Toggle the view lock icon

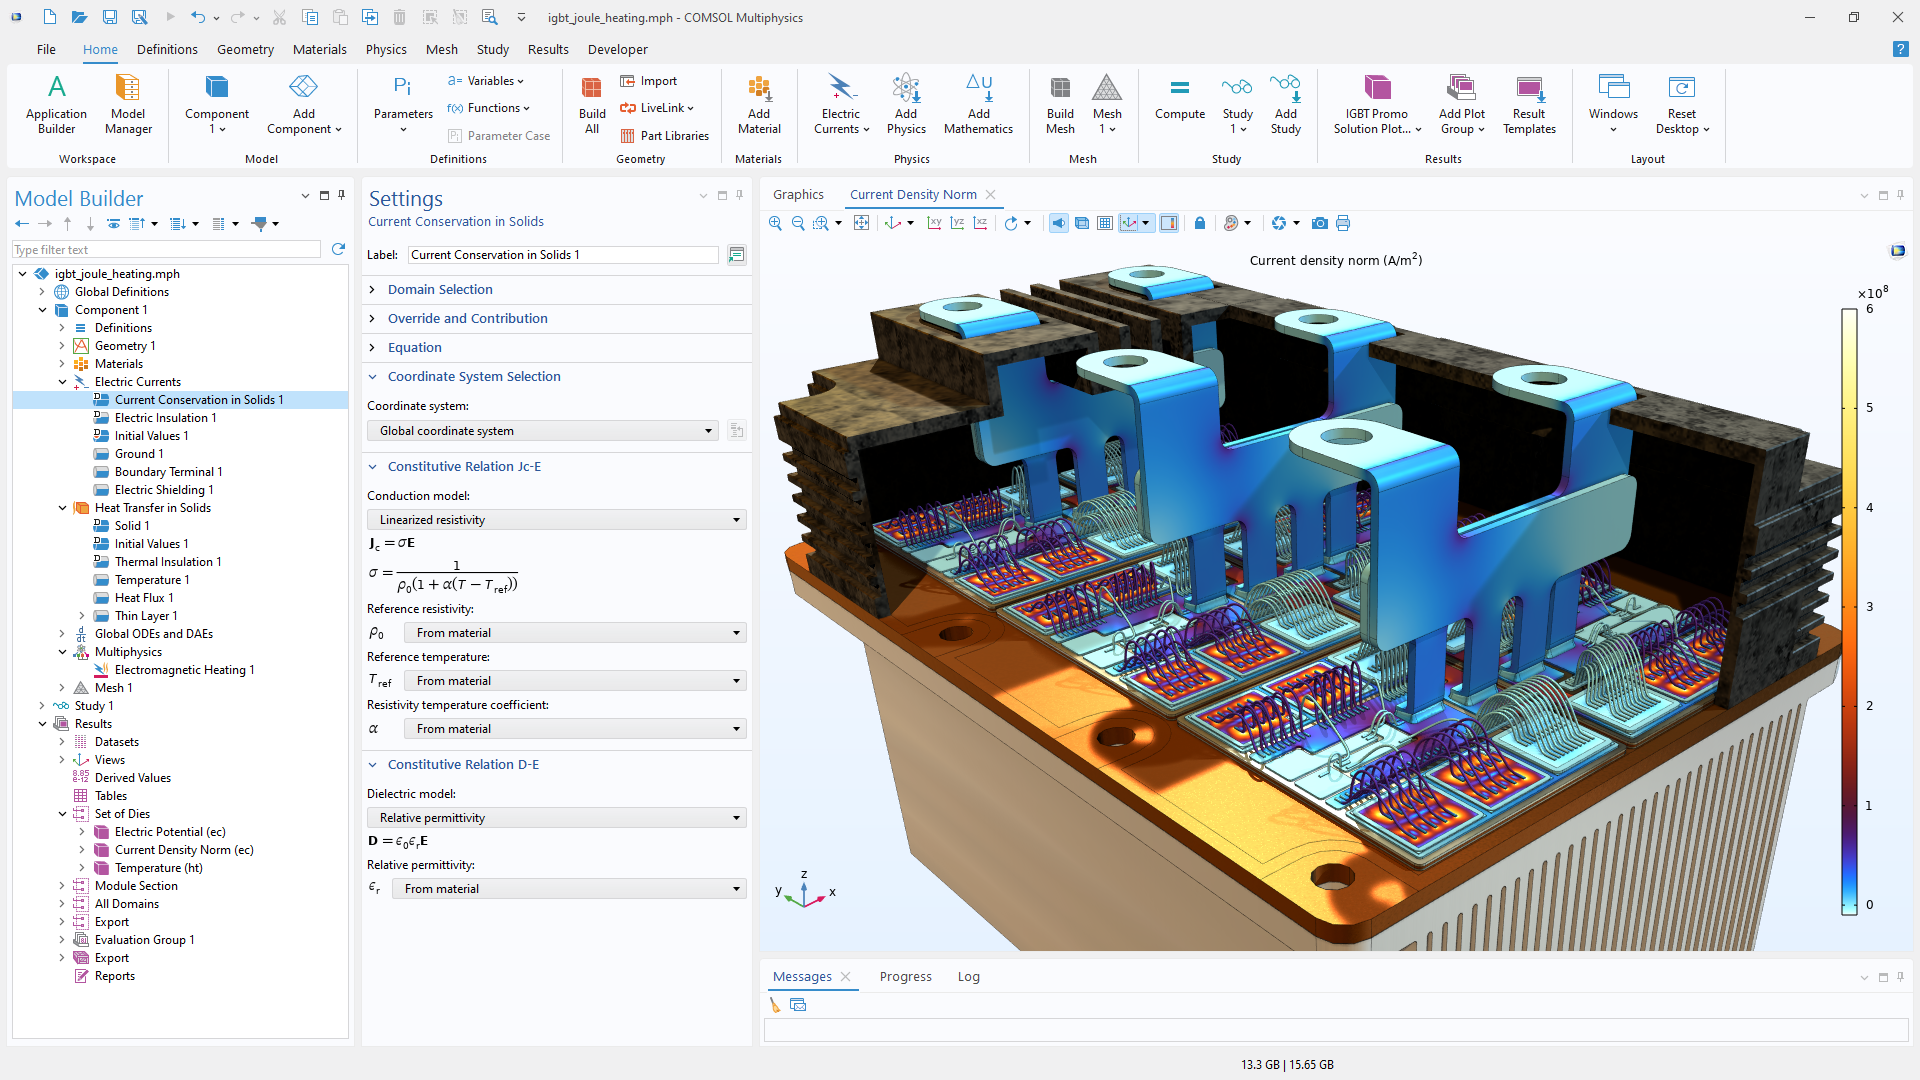[x=1200, y=223]
